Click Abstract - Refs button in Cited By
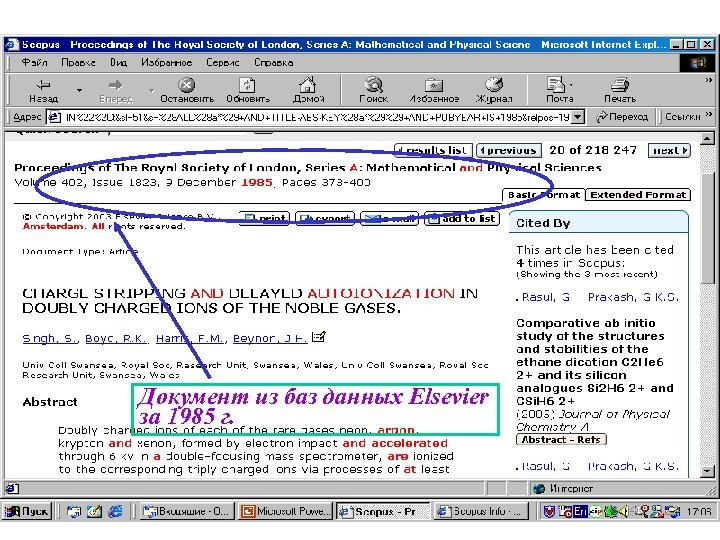Screen dimensions: 720x540 [x=561, y=439]
